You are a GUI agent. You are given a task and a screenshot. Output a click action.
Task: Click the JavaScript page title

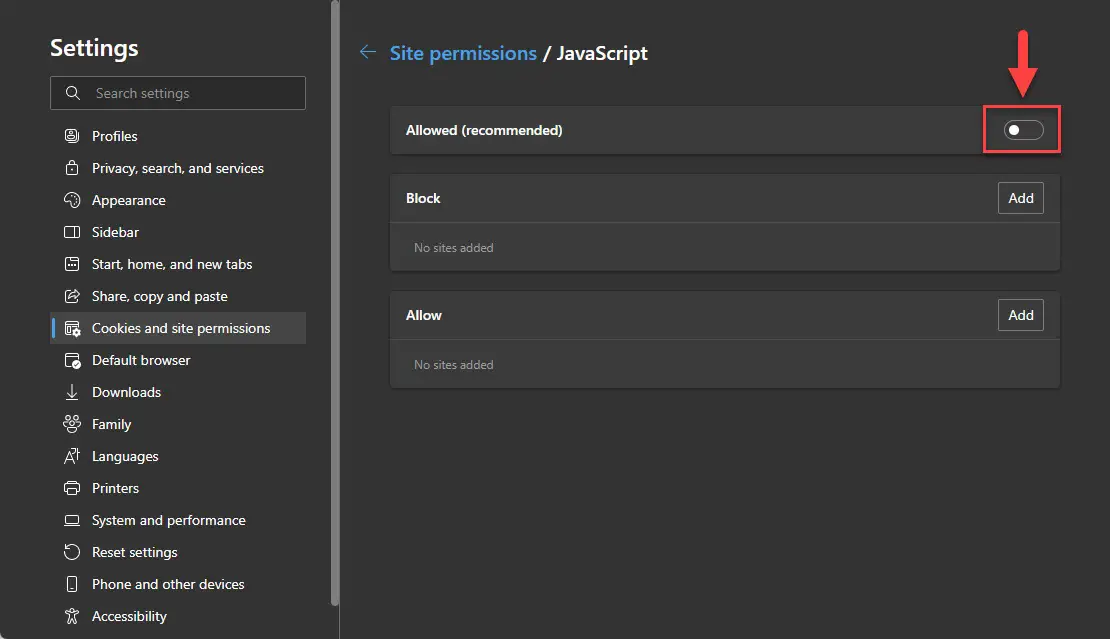coord(602,53)
